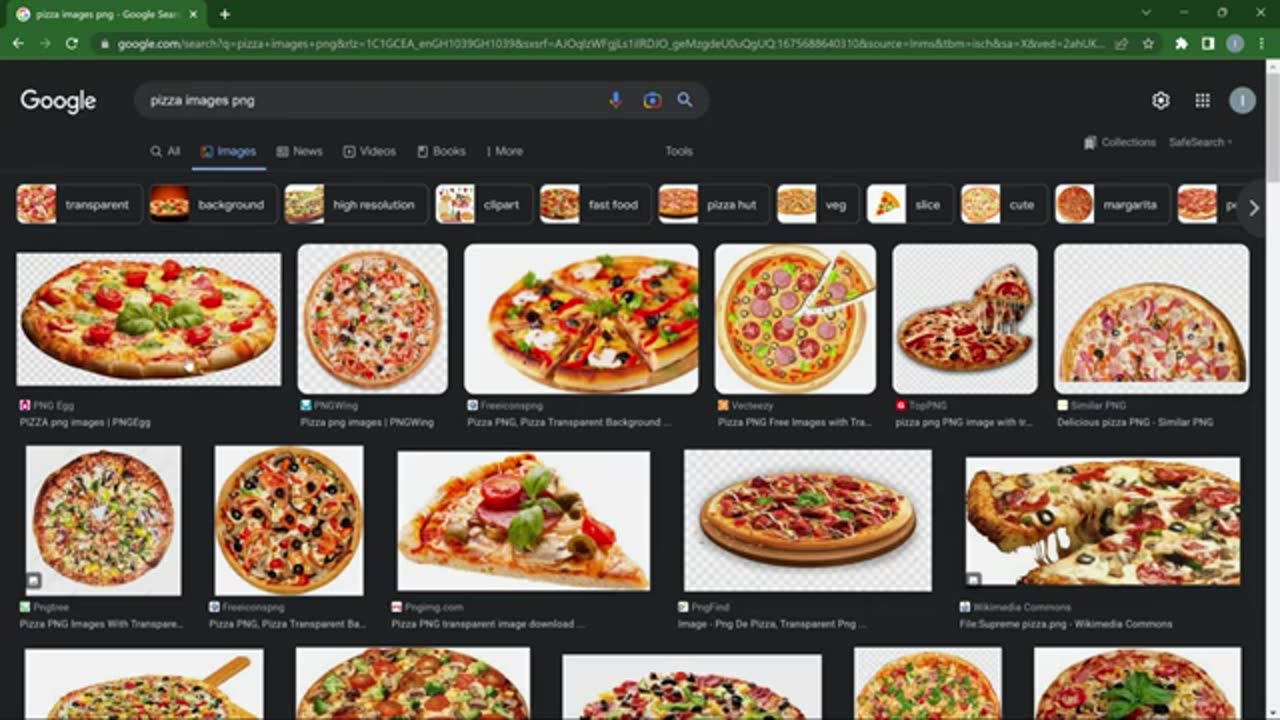Open the SafeSearch dropdown
Image resolution: width=1280 pixels, height=720 pixels.
point(1200,142)
